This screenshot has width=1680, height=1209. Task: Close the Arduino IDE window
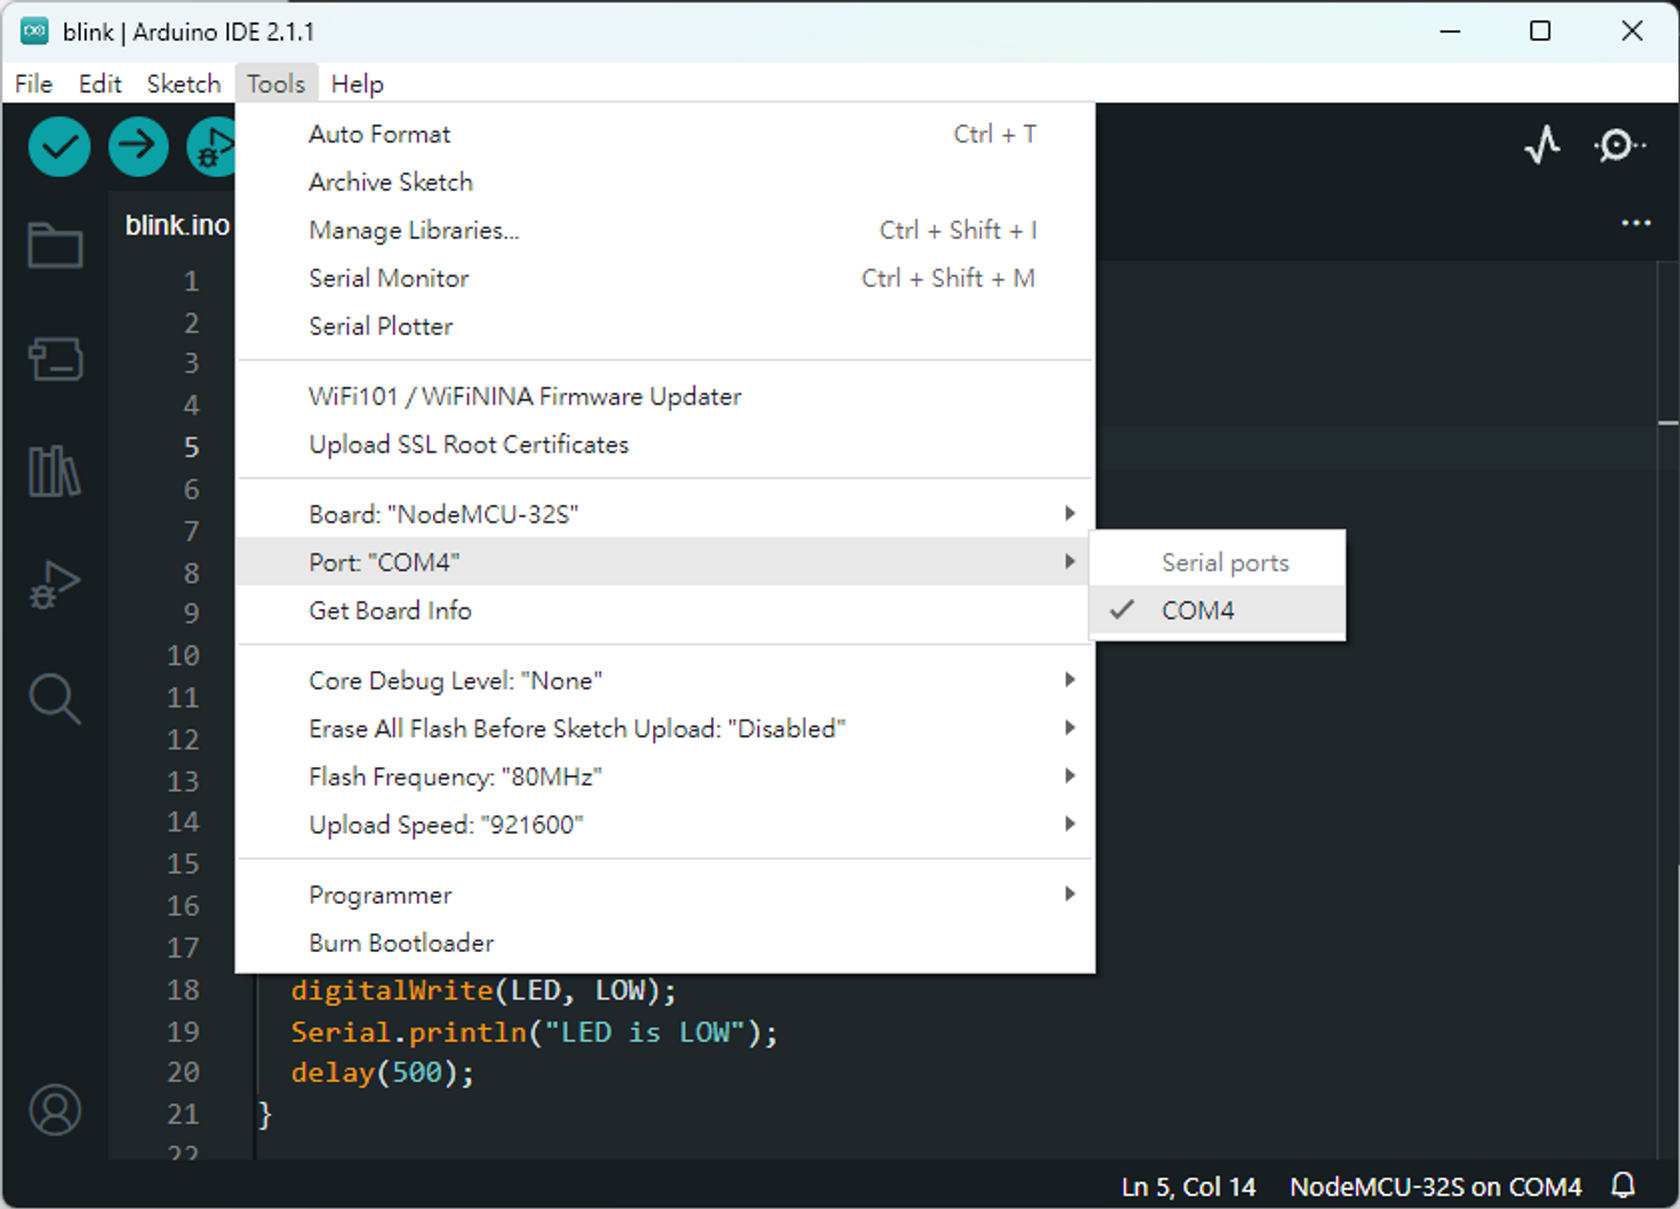point(1632,31)
